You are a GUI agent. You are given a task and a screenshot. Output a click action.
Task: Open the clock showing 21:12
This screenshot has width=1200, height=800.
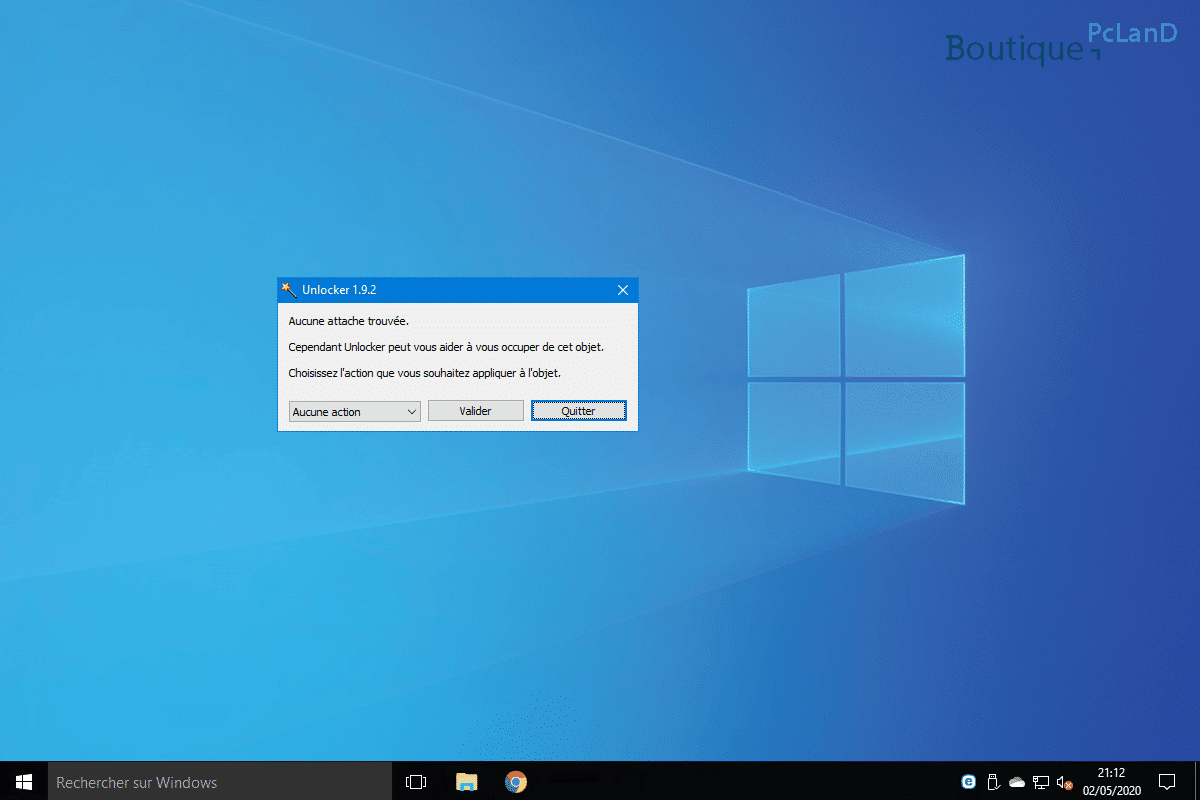pyautogui.click(x=1111, y=782)
